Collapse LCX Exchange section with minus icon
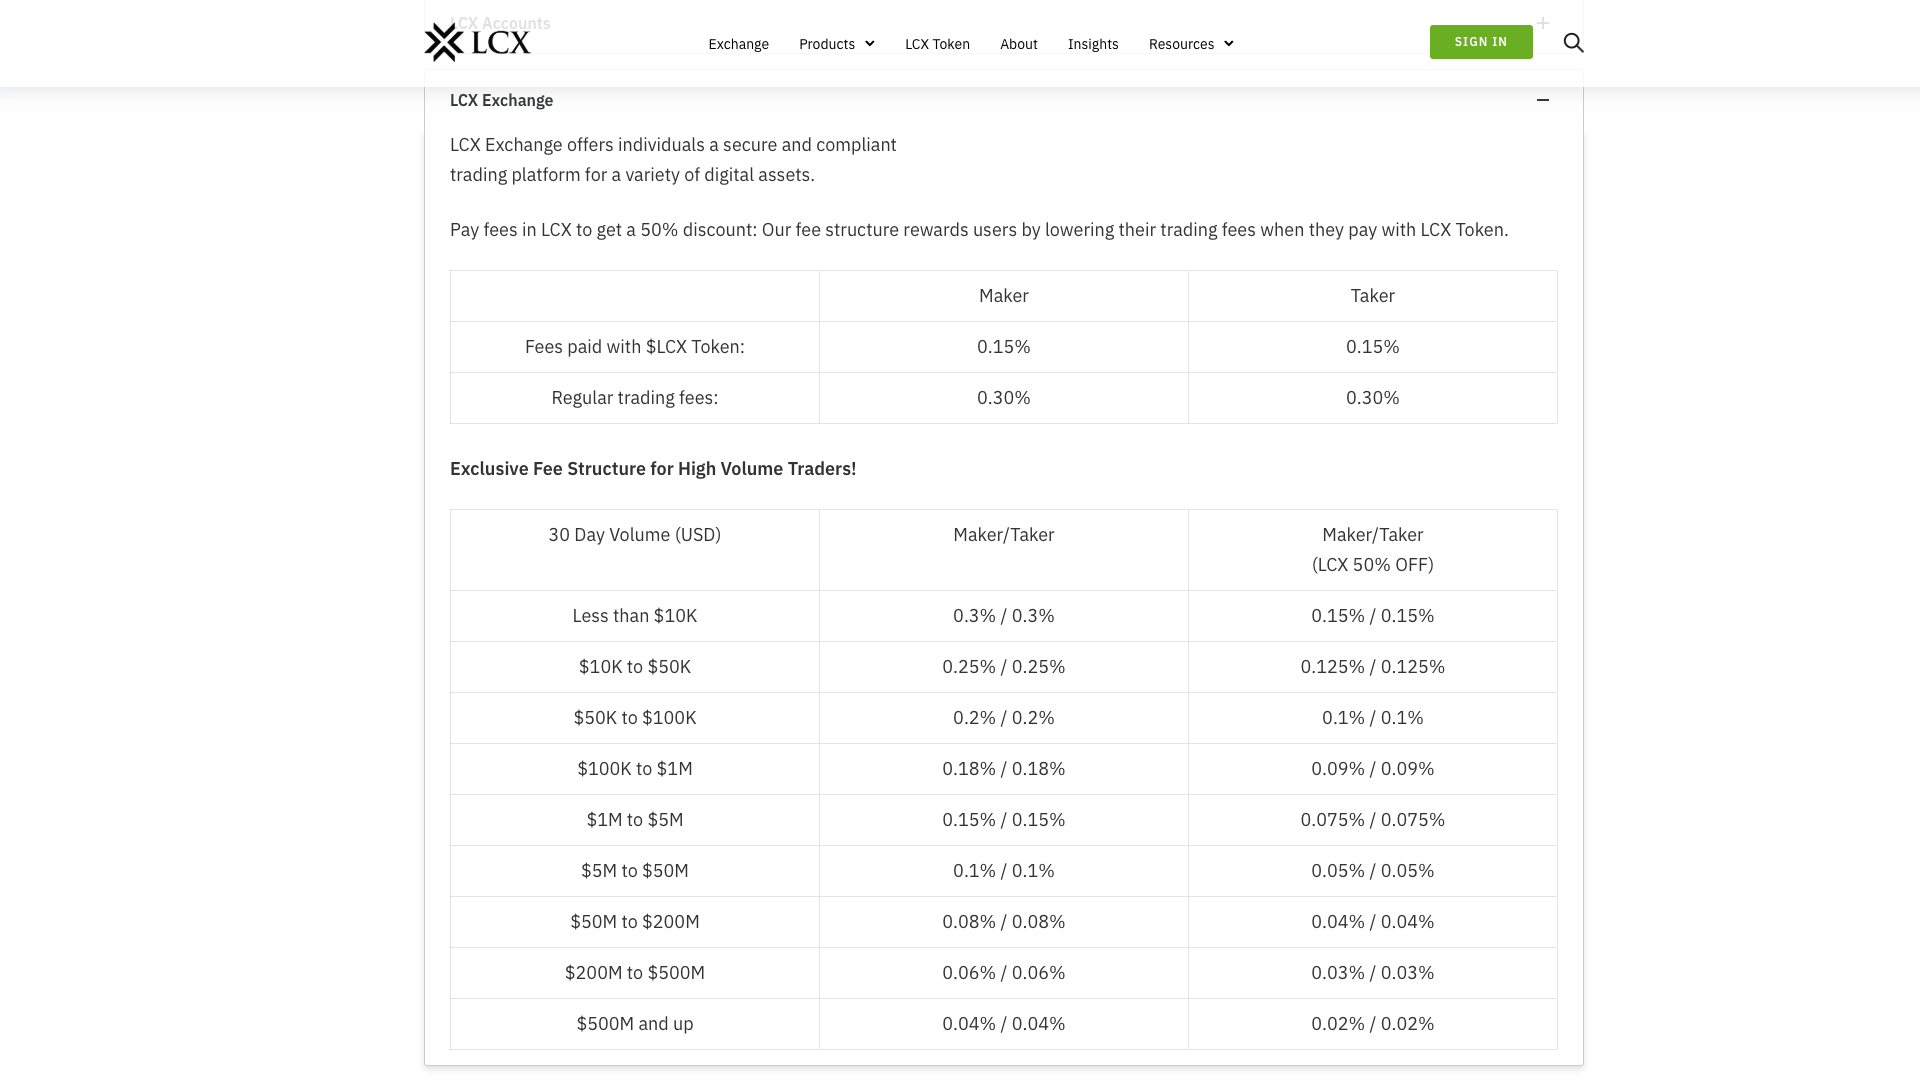Viewport: 1920px width, 1080px height. (1543, 100)
